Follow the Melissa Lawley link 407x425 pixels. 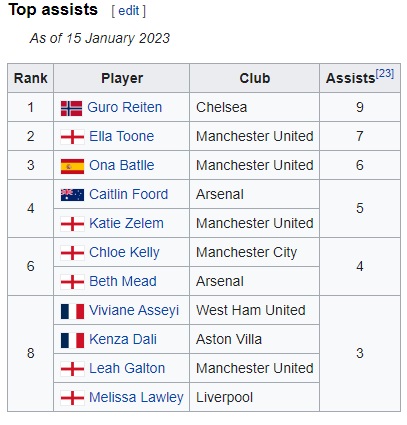point(136,397)
